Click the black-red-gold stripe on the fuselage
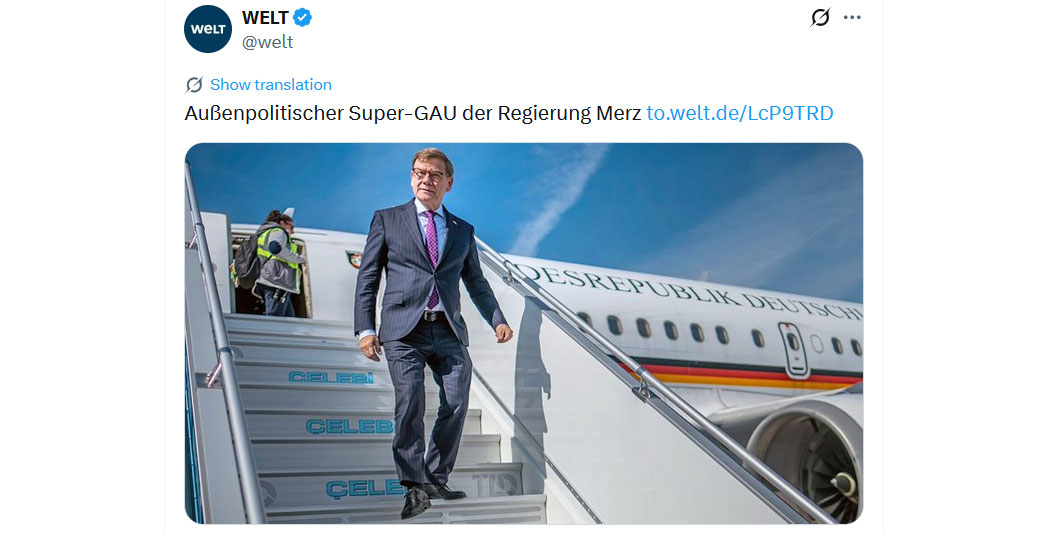The width and height of the screenshot is (1050, 533). click(x=720, y=376)
